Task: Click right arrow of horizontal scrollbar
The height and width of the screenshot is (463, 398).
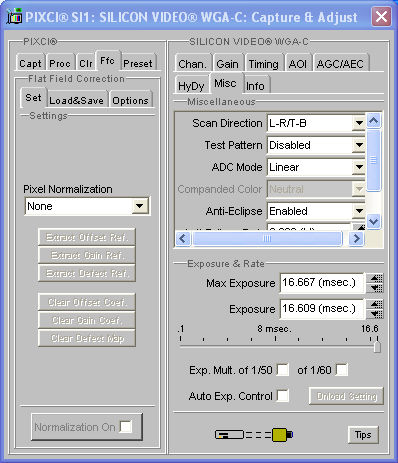Action: point(356,238)
